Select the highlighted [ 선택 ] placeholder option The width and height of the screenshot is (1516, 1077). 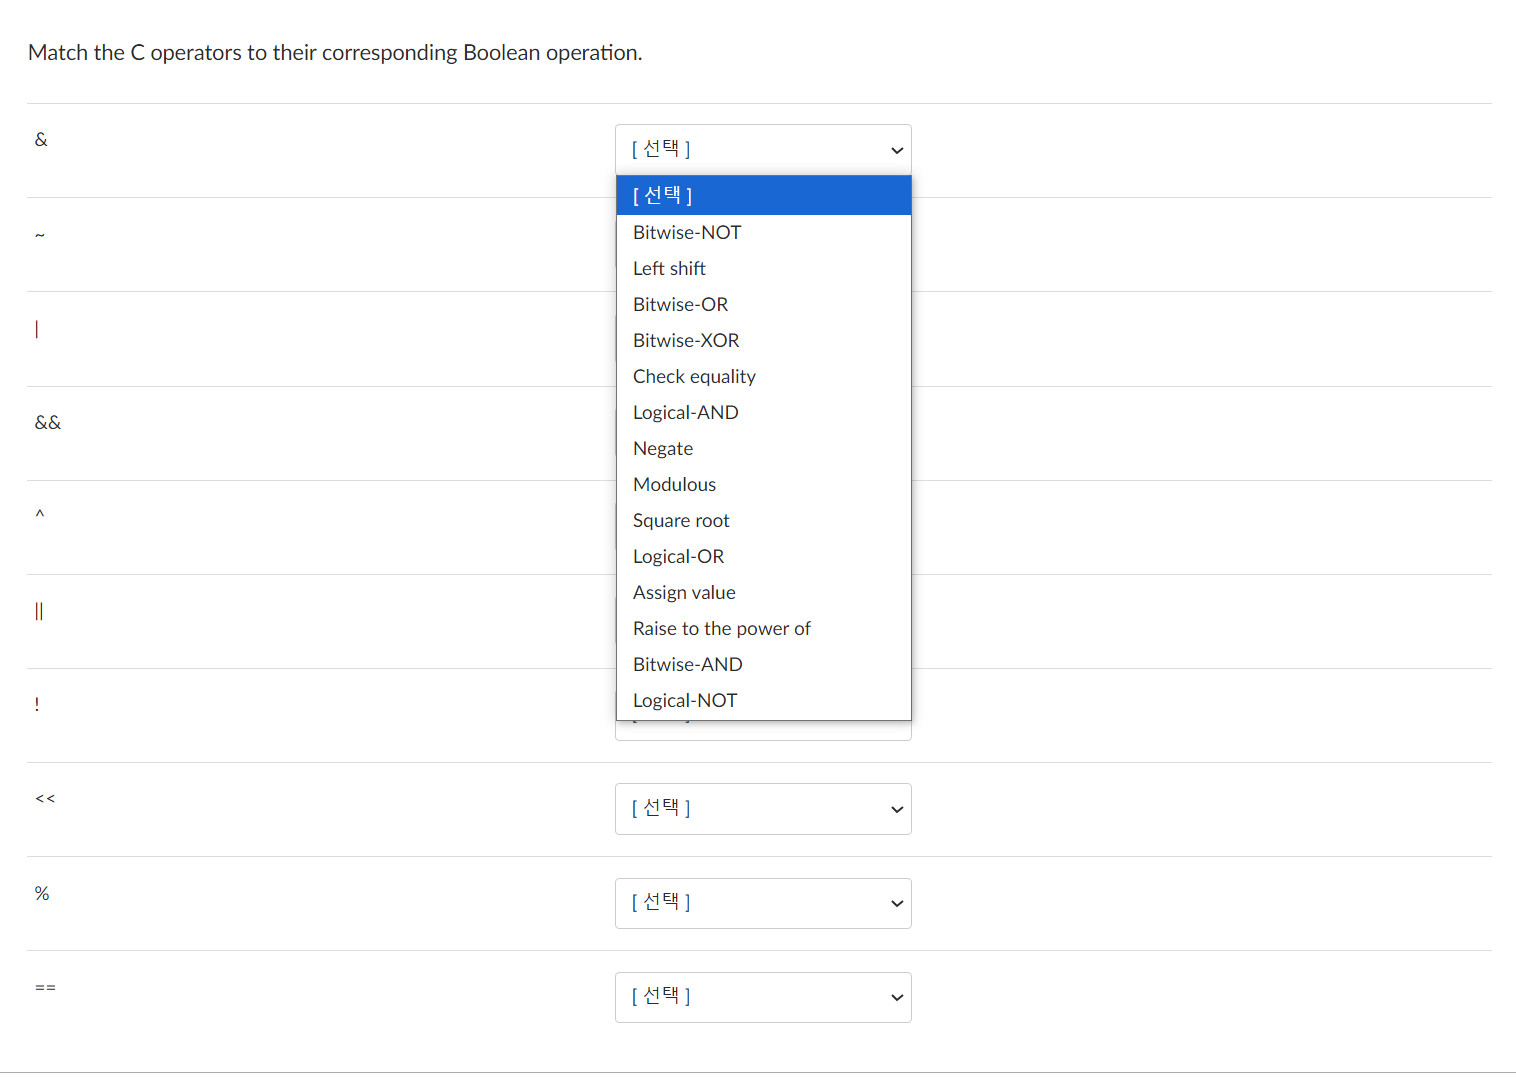pos(764,195)
